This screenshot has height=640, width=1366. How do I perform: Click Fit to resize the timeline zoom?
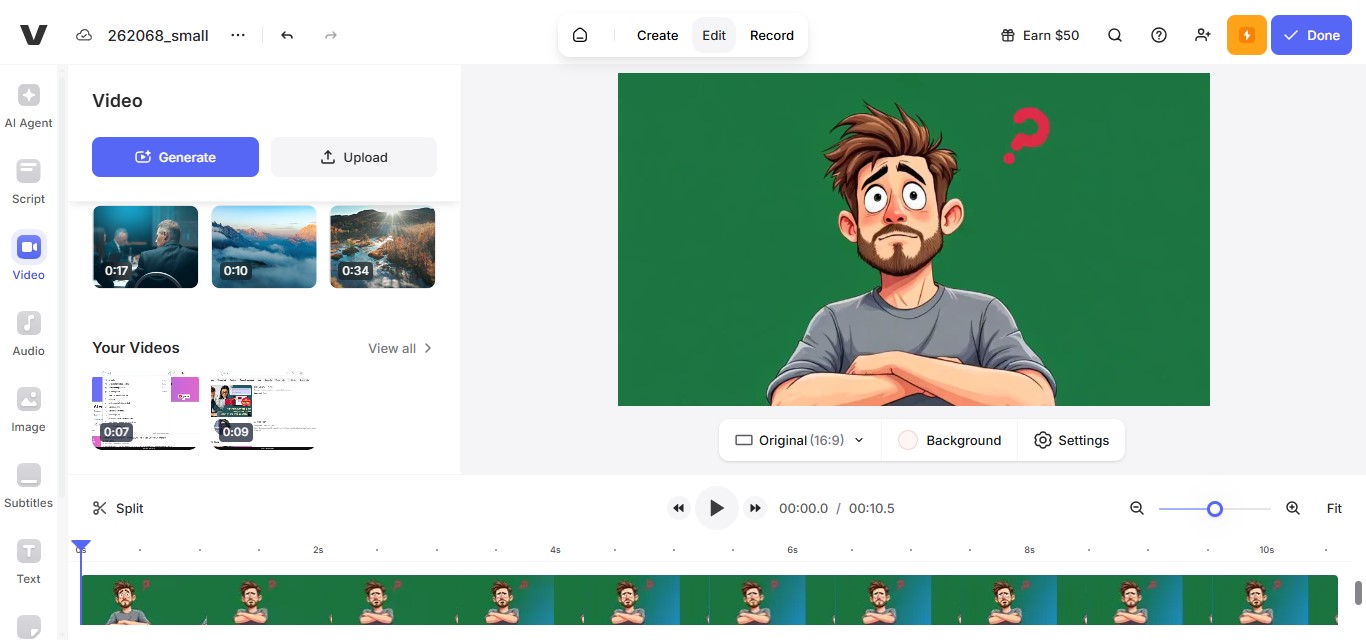point(1334,508)
